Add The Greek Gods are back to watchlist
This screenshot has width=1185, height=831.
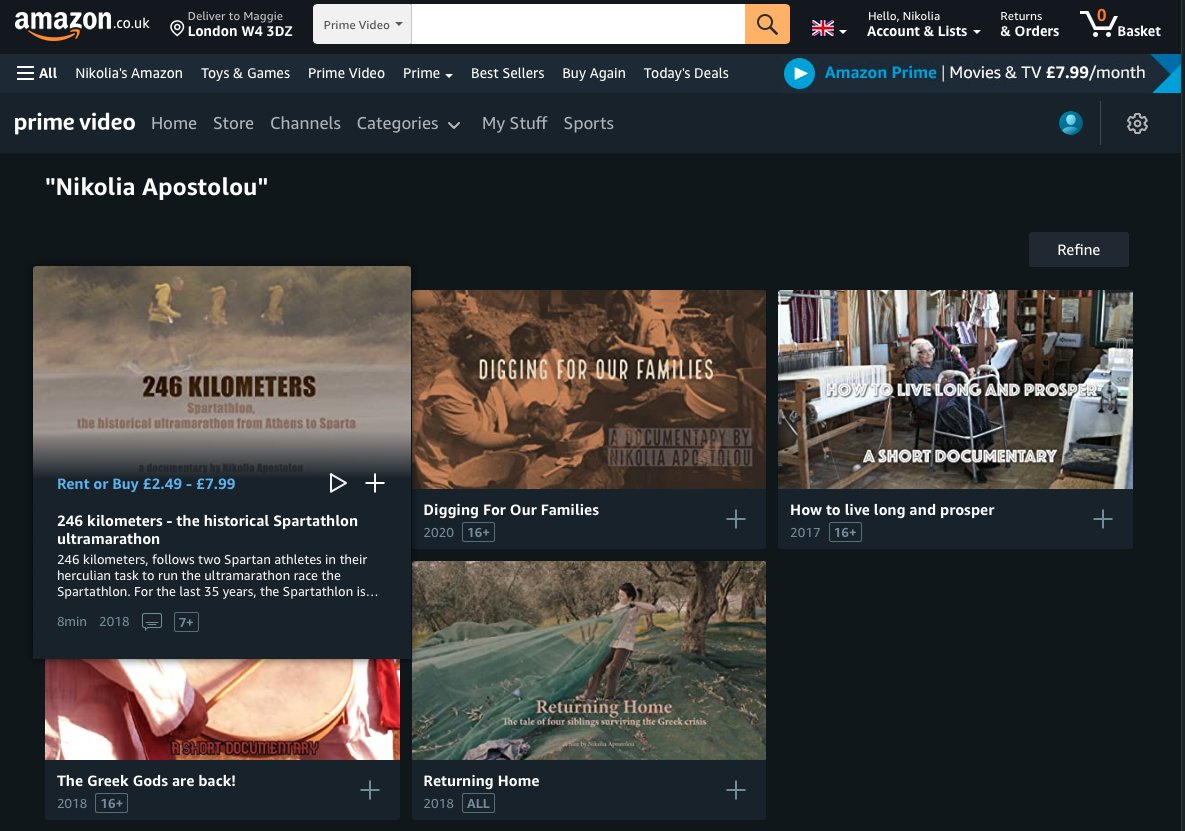point(370,790)
